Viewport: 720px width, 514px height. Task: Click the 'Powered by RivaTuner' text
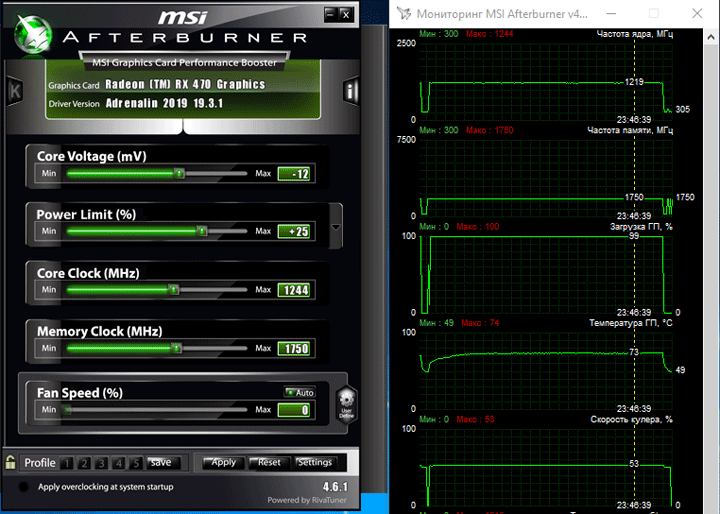pyautogui.click(x=307, y=500)
